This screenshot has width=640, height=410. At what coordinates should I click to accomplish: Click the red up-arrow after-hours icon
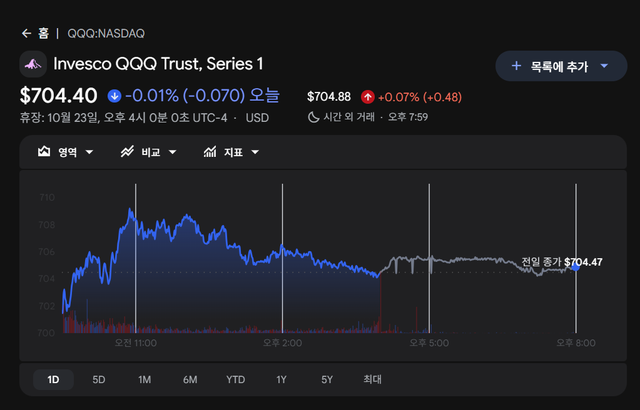pos(368,97)
